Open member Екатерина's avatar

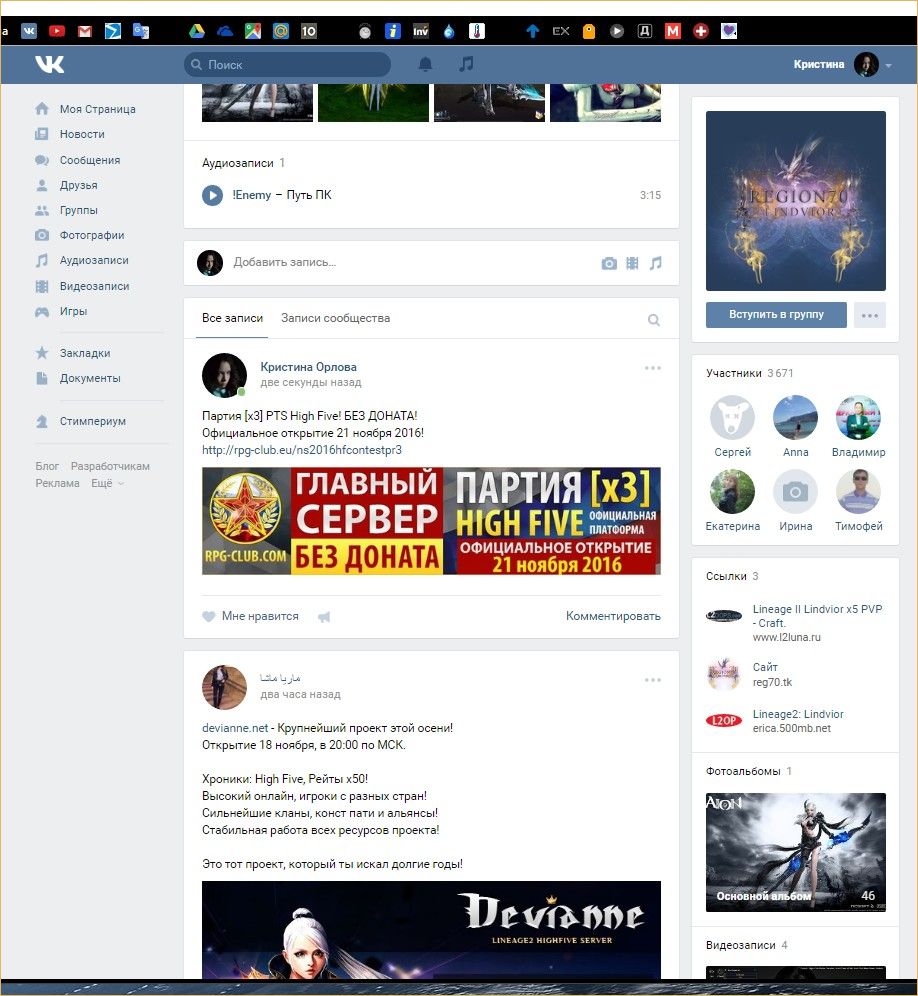(x=732, y=492)
